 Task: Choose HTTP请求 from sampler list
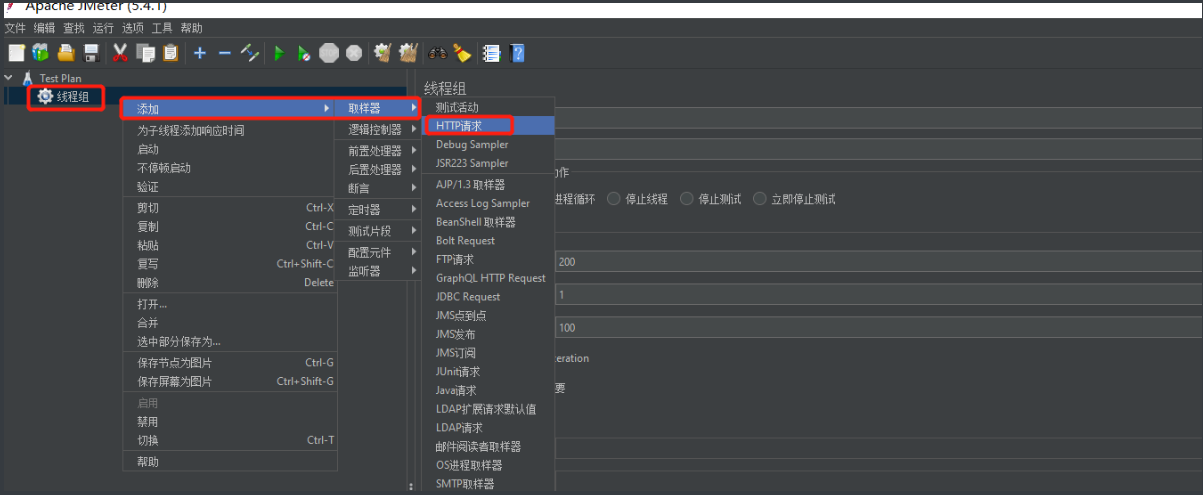[489, 126]
